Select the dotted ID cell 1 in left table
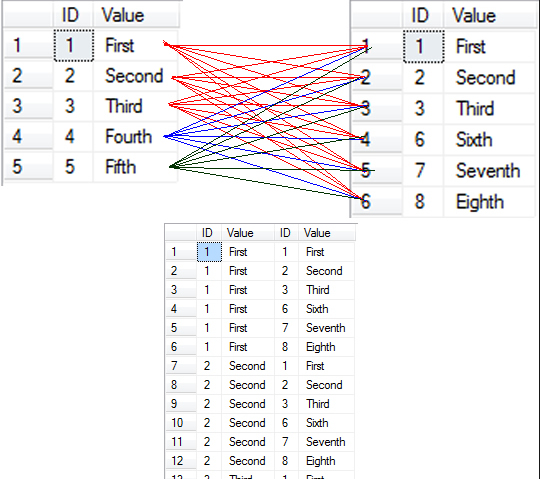The image size is (540, 479). (x=74, y=45)
